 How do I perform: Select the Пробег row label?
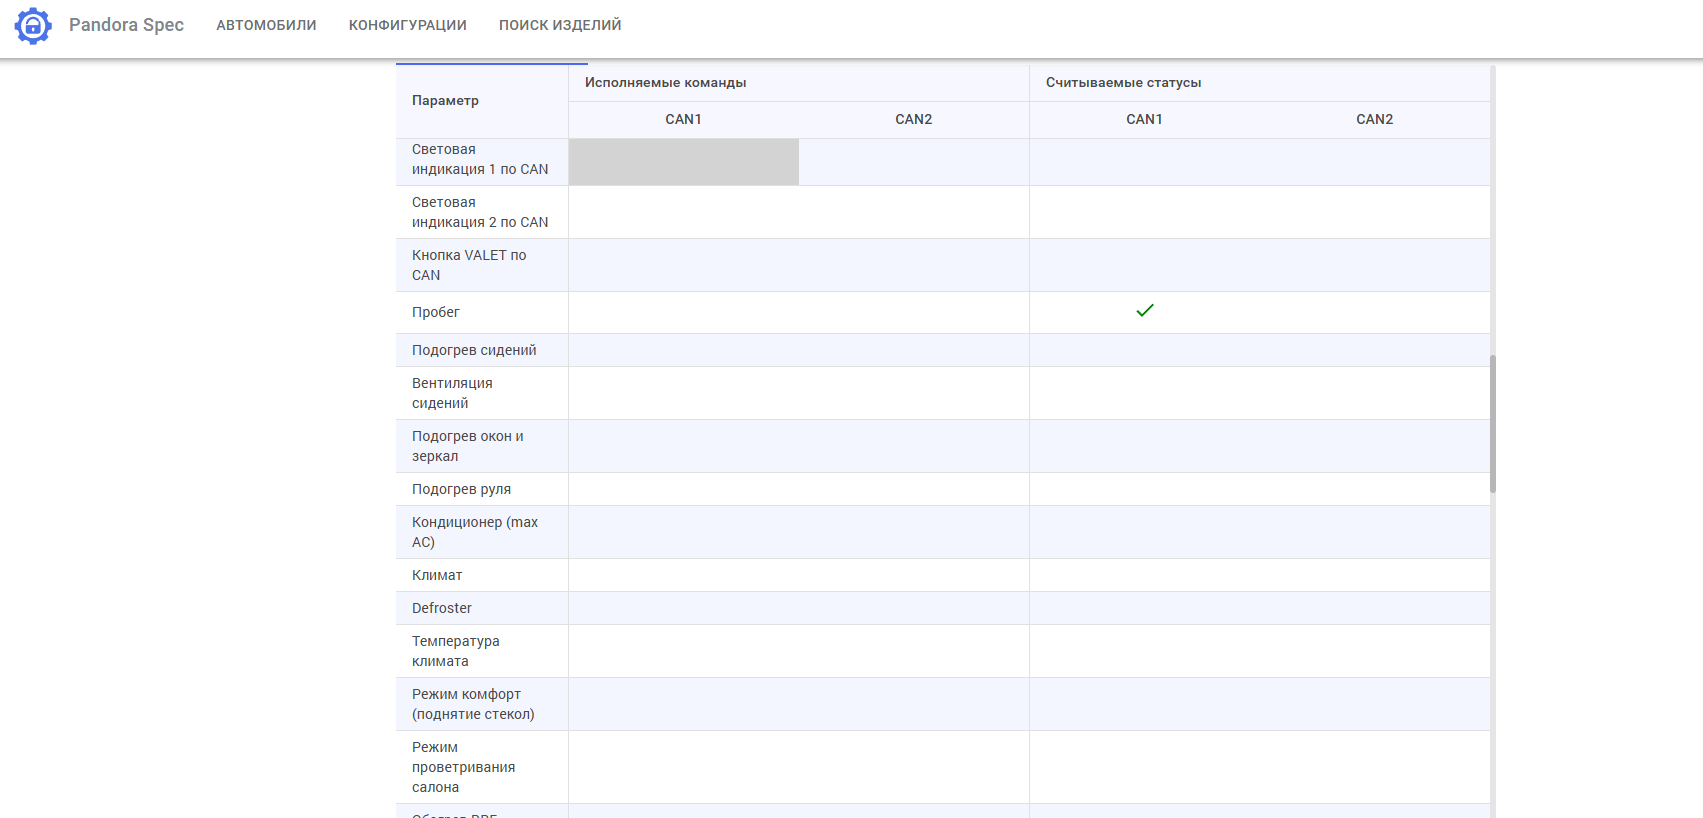tap(436, 312)
